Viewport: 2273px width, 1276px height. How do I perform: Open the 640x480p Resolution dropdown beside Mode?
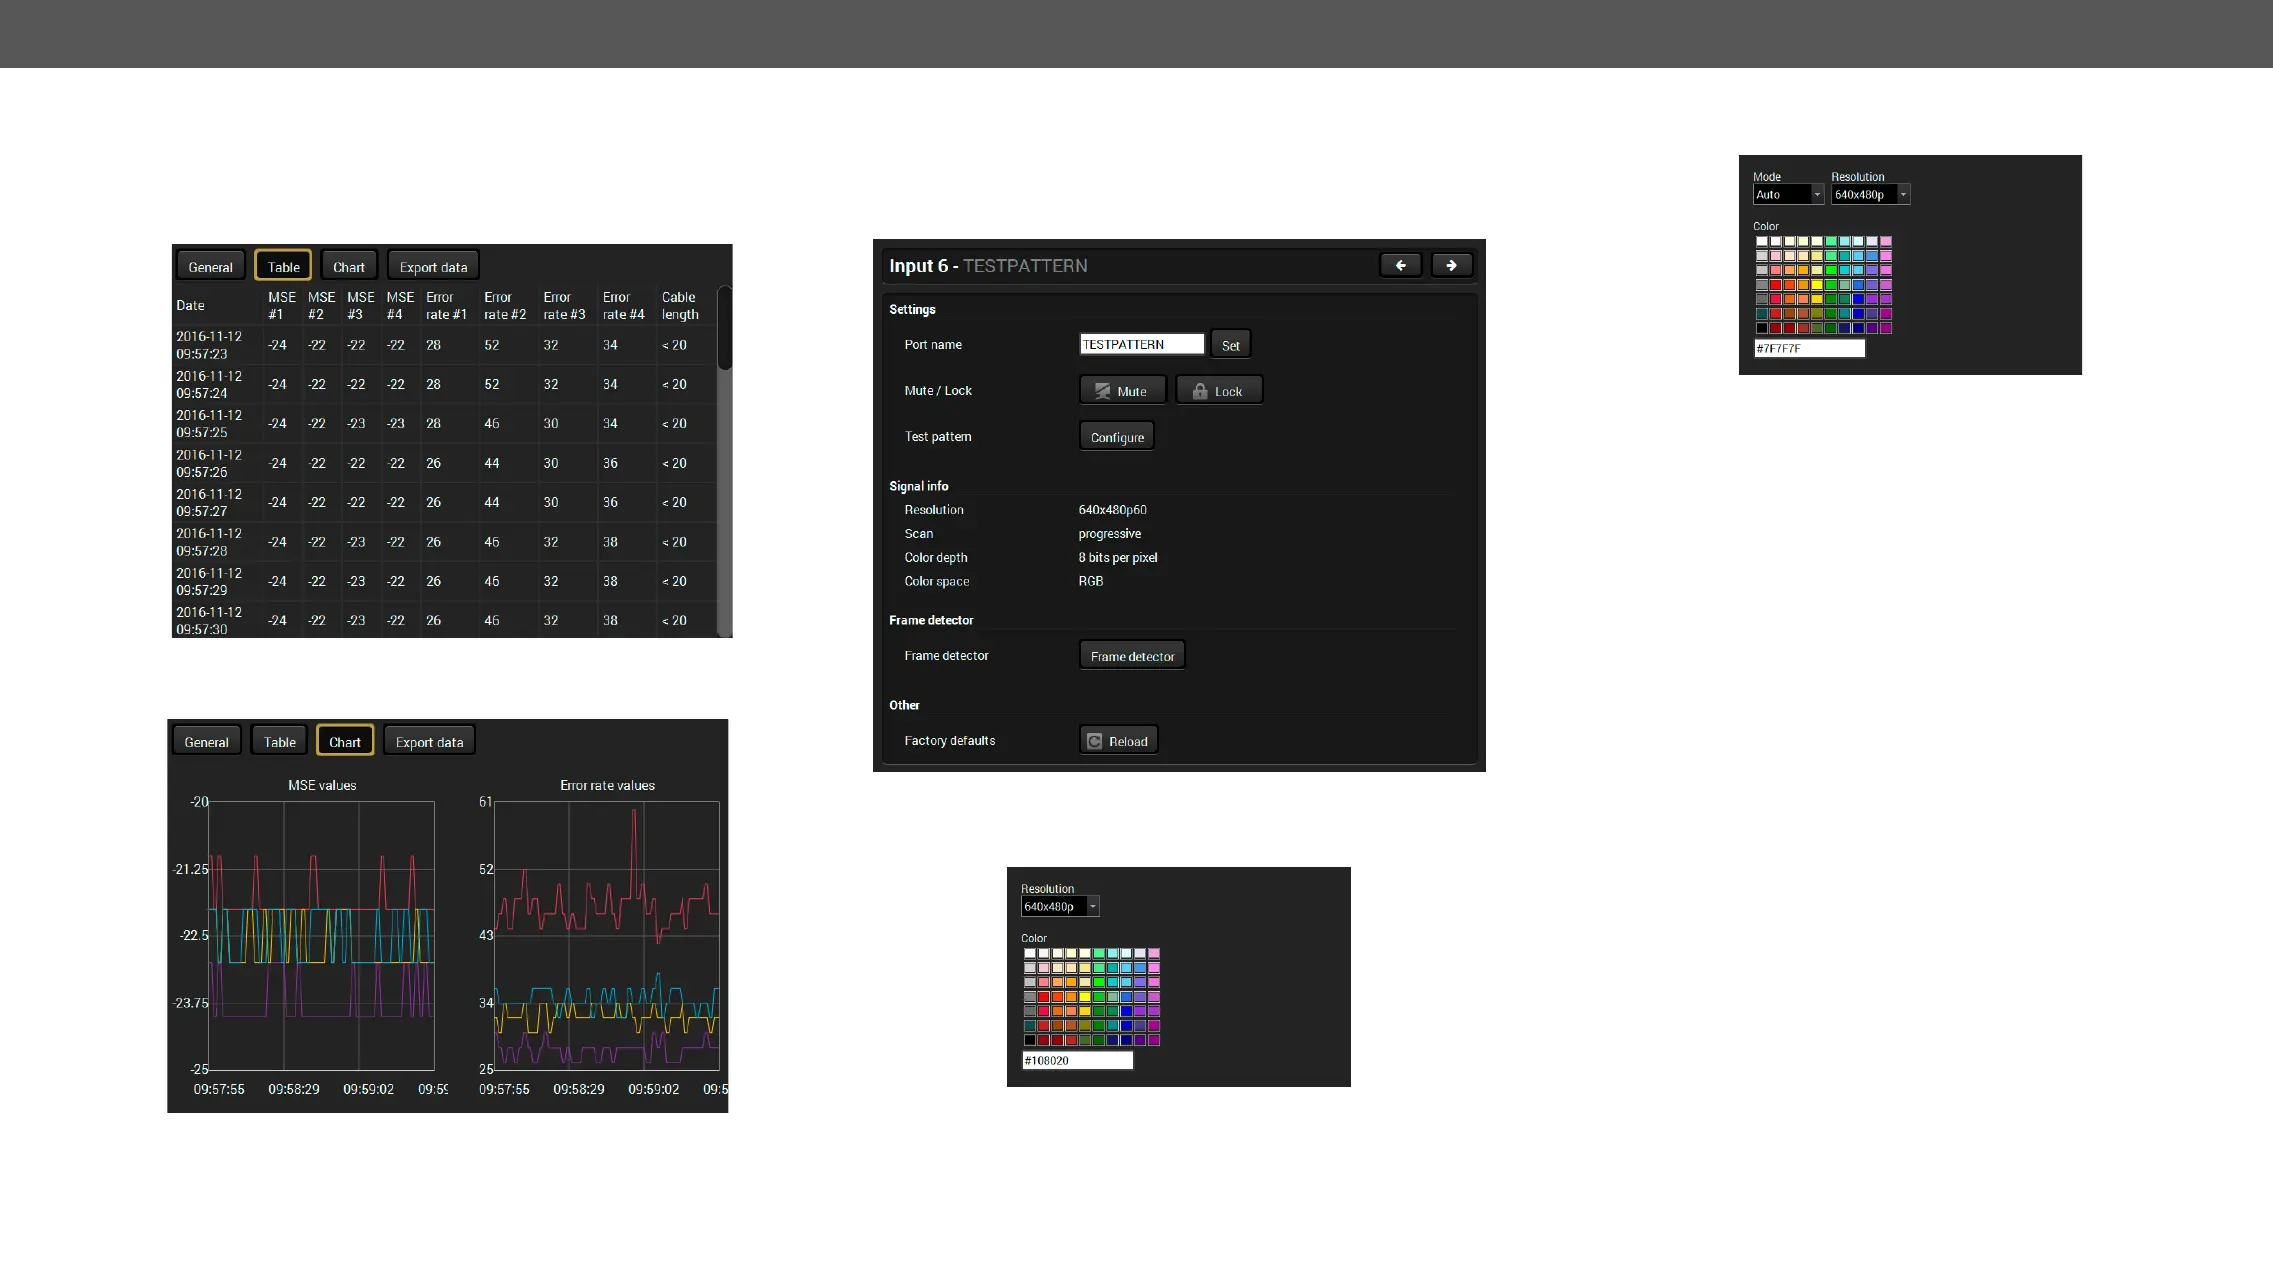click(1869, 195)
